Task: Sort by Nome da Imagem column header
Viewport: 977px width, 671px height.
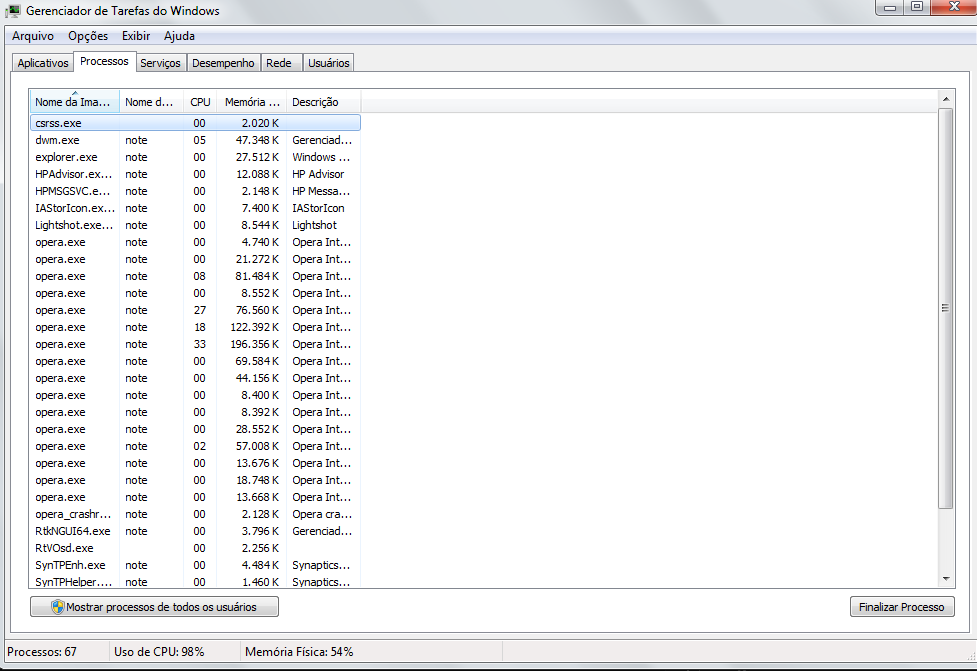Action: pyautogui.click(x=74, y=102)
